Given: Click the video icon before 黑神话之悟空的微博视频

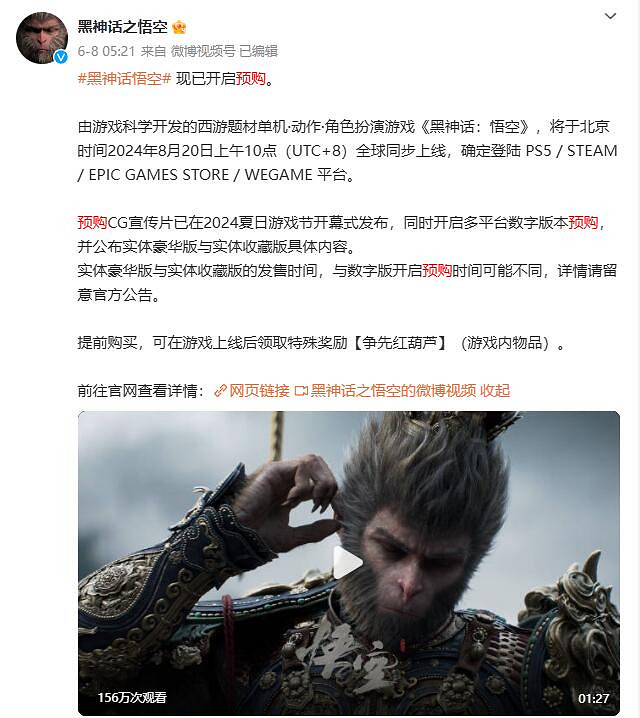Looking at the screenshot, I should tap(301, 391).
